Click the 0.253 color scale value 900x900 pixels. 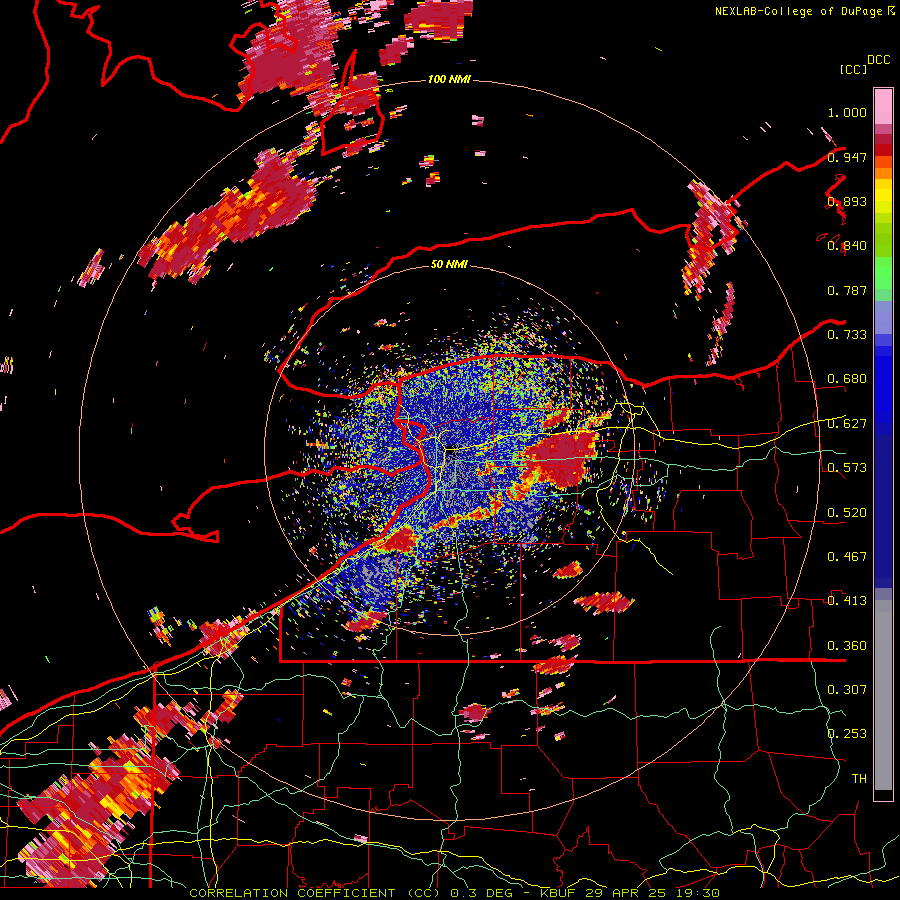point(847,734)
